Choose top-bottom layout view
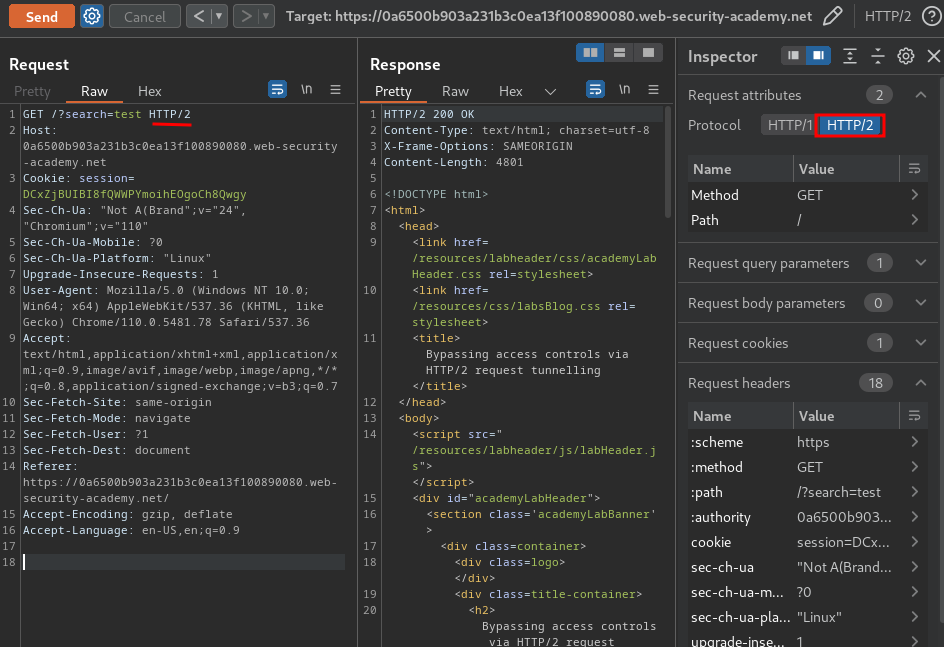This screenshot has height=647, width=944. (619, 53)
